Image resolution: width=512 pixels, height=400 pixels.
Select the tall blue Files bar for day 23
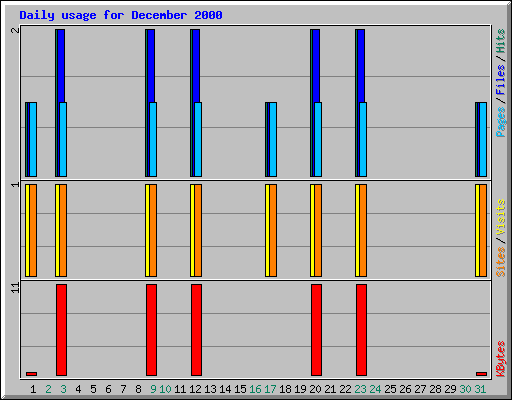361,66
